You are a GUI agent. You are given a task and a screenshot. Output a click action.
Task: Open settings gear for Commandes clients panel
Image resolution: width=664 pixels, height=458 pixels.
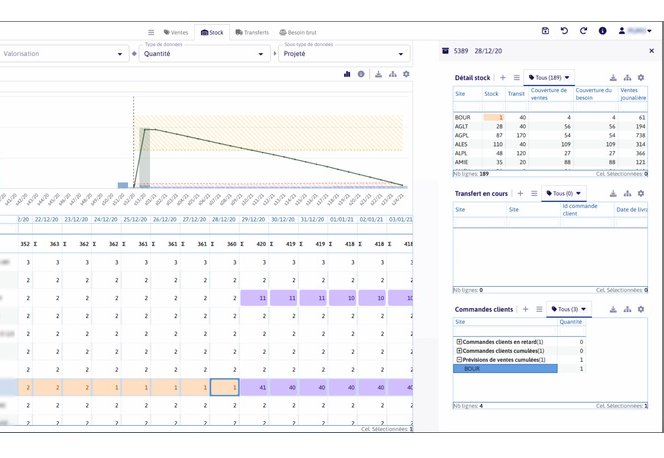tap(640, 309)
